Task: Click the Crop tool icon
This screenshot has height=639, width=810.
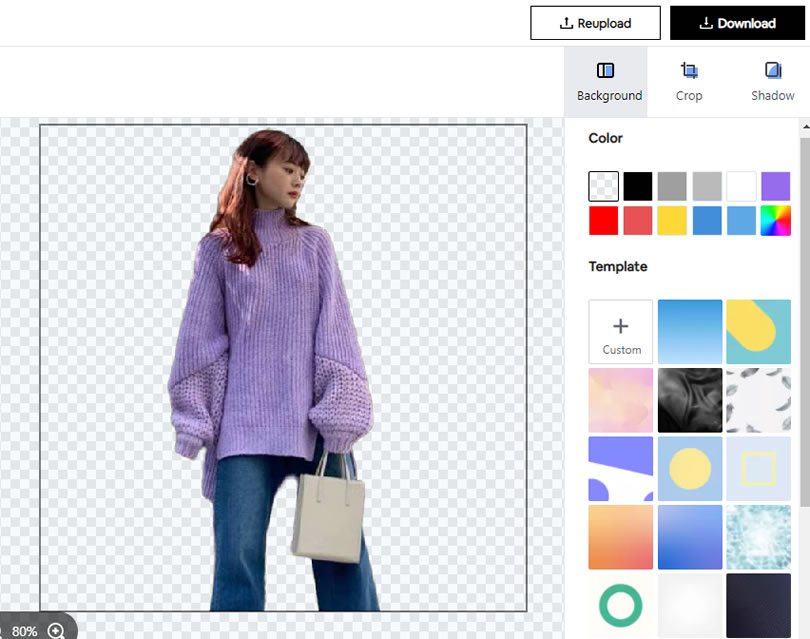Action: [x=689, y=70]
